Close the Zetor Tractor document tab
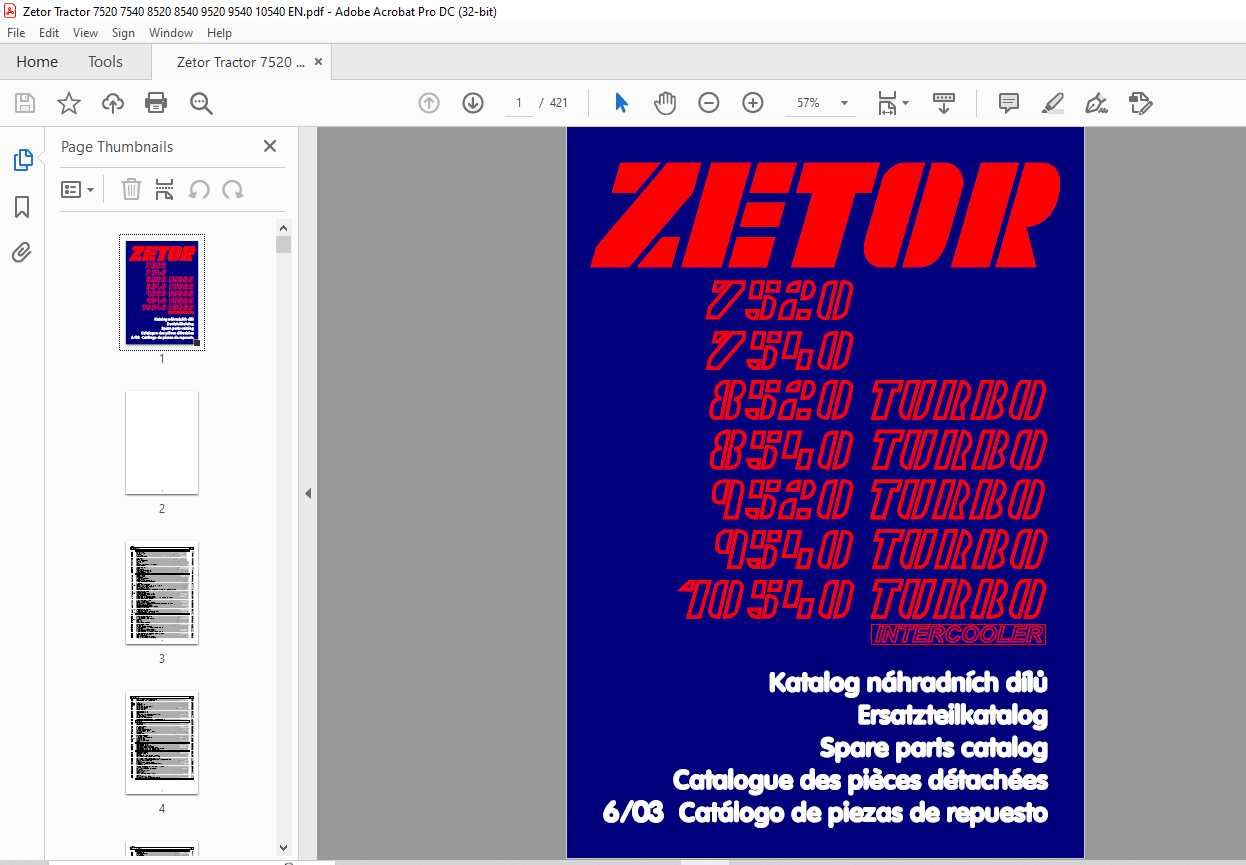 tap(319, 62)
